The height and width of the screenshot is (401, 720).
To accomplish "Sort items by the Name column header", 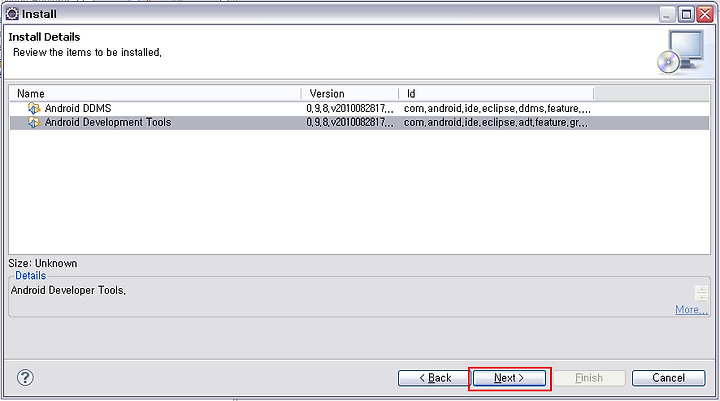I will tap(155, 94).
